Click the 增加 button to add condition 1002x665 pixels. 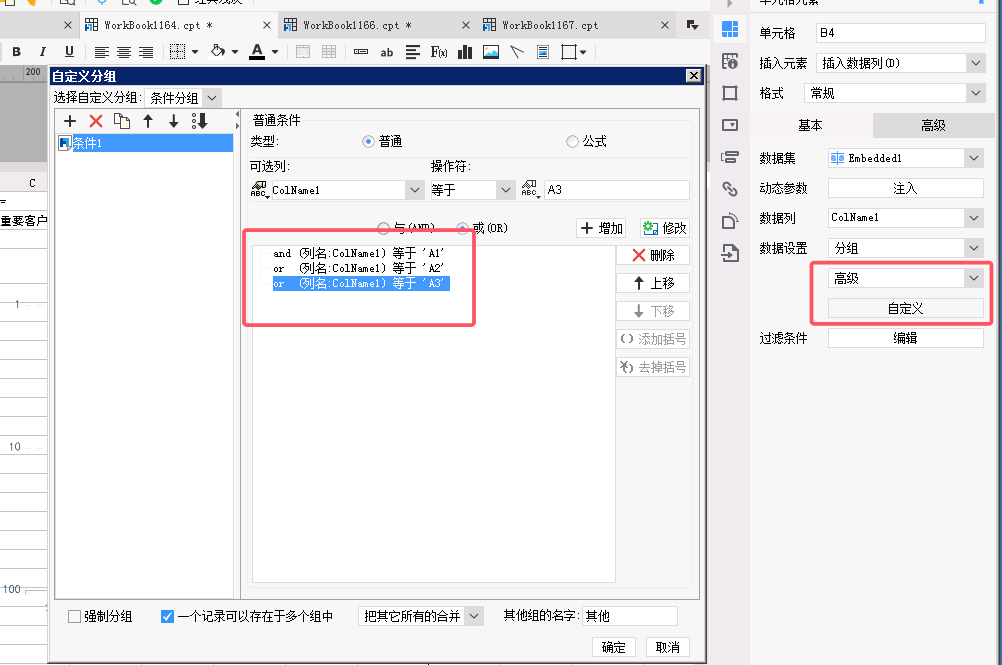(x=601, y=229)
